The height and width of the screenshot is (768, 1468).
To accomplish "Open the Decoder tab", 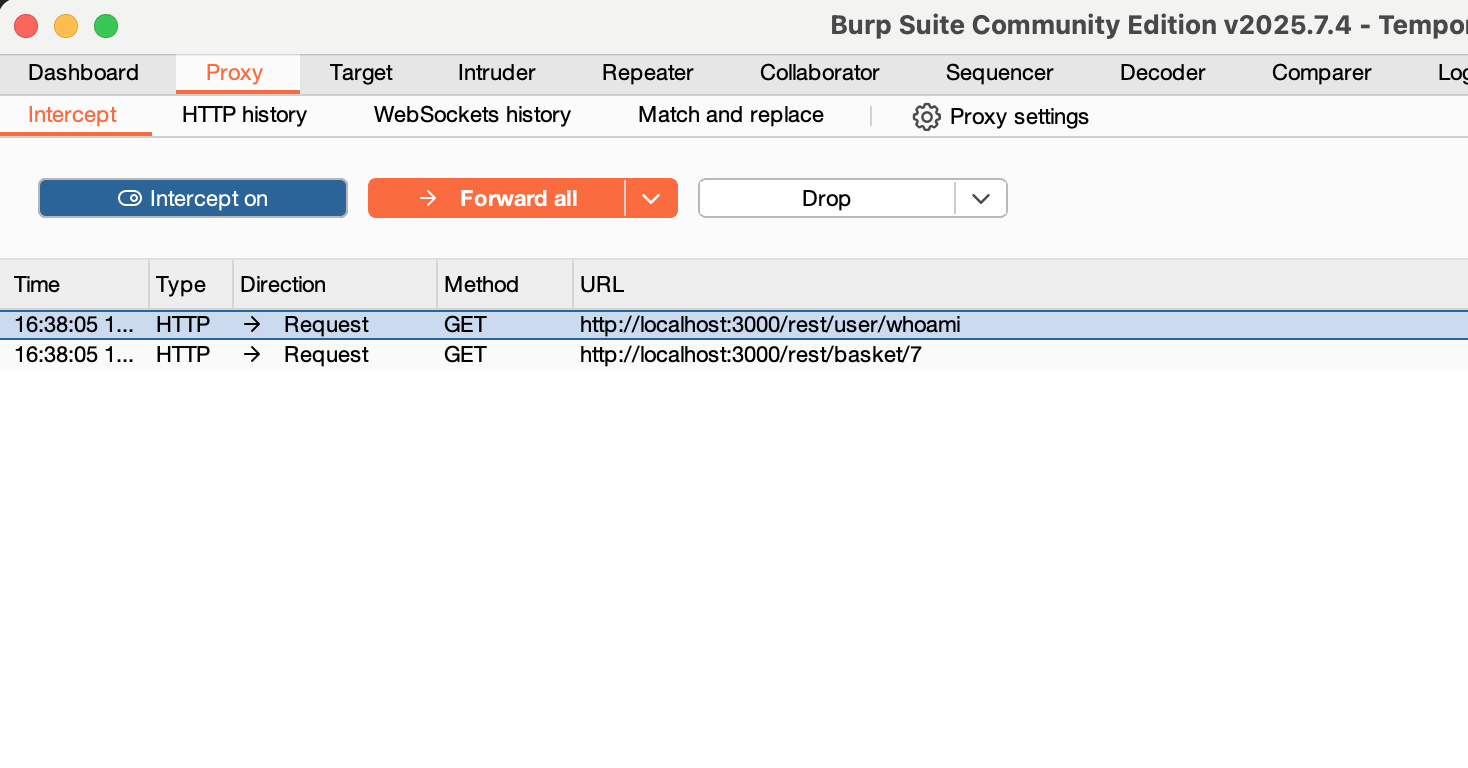I will tap(1162, 73).
